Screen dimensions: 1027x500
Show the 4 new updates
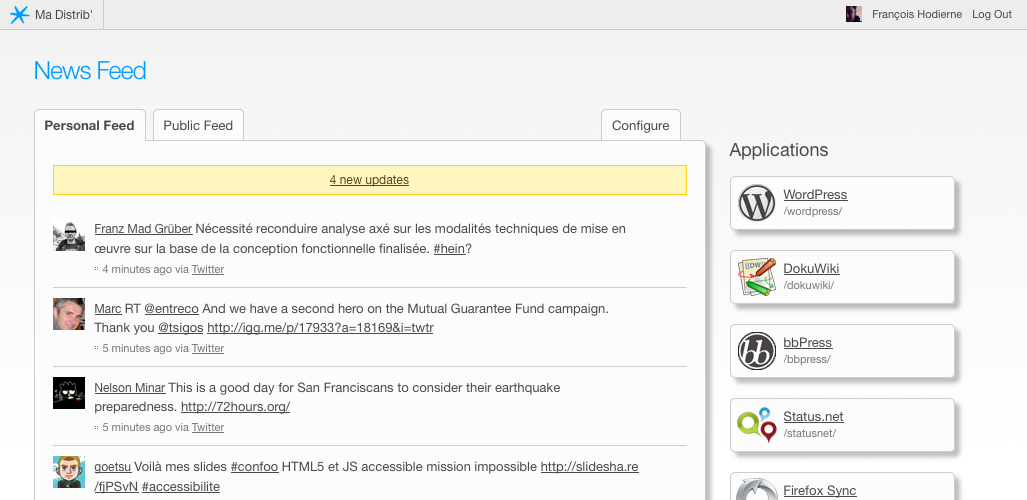[x=369, y=180]
